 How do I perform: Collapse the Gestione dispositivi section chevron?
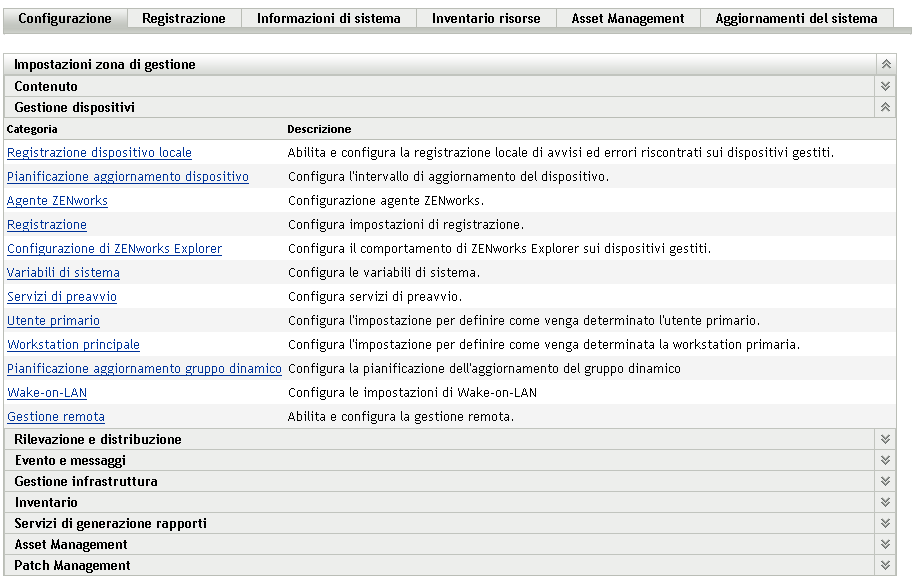pos(885,107)
